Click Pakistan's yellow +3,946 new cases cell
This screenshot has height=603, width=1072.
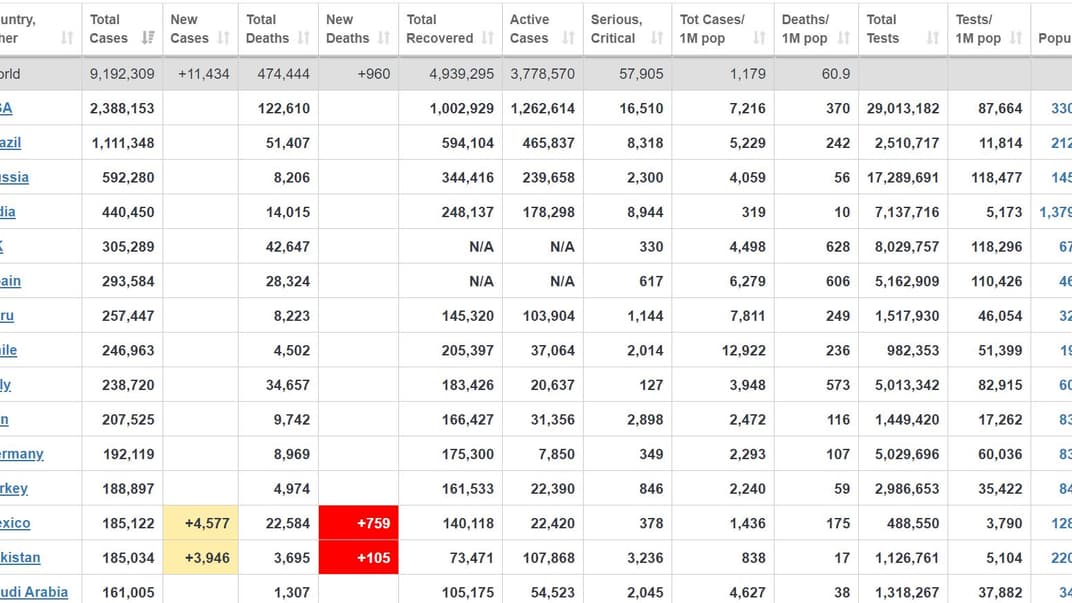coord(200,558)
